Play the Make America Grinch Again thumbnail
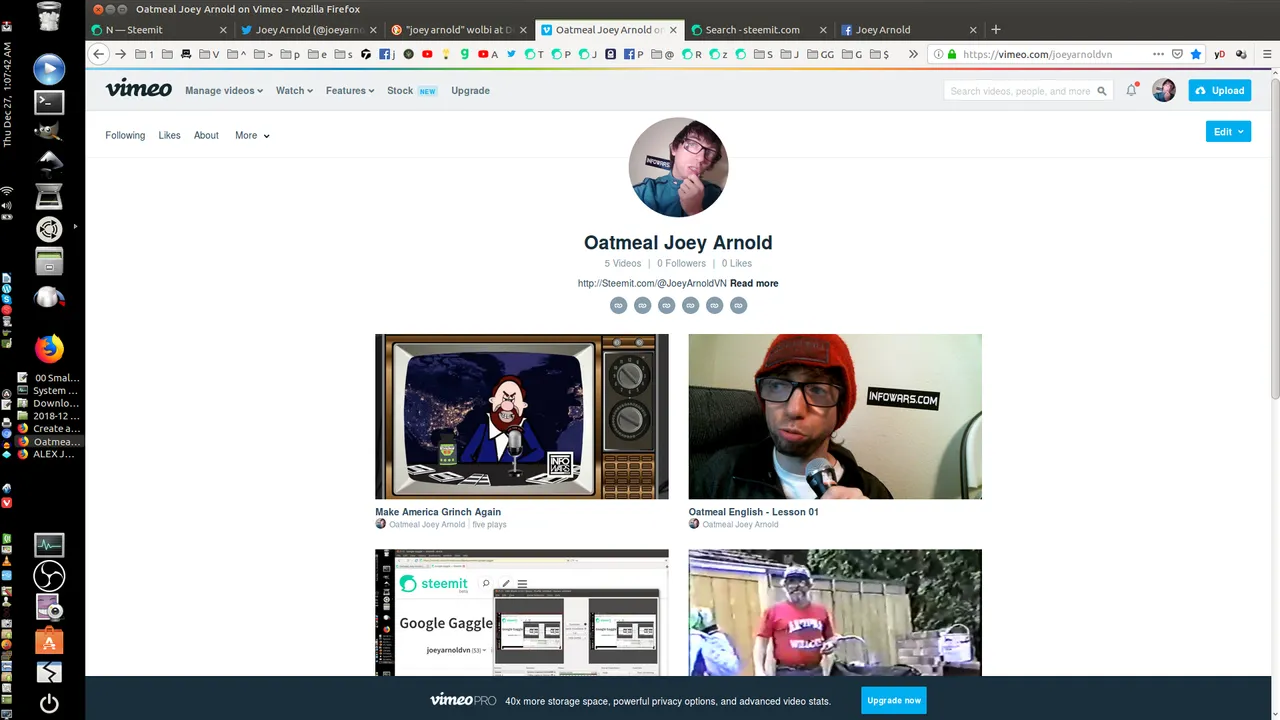1280x720 pixels. click(x=522, y=417)
